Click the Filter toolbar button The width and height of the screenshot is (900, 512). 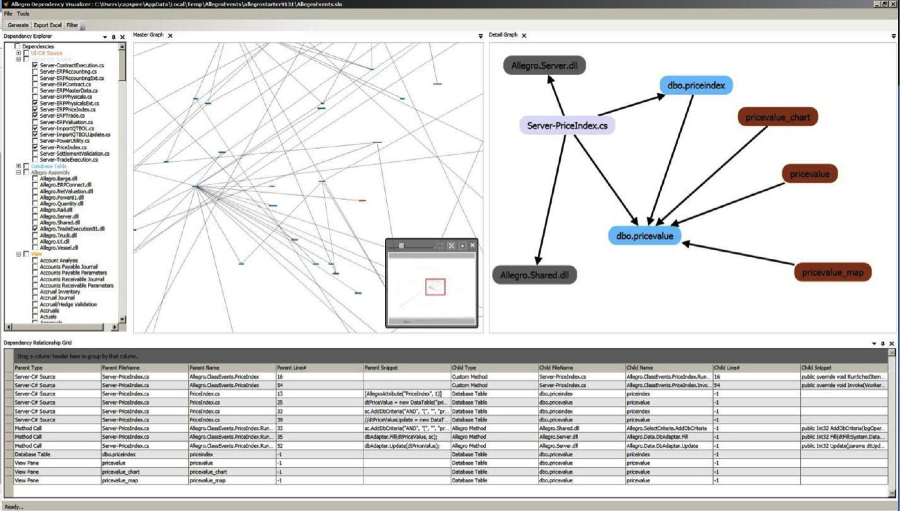pos(72,25)
